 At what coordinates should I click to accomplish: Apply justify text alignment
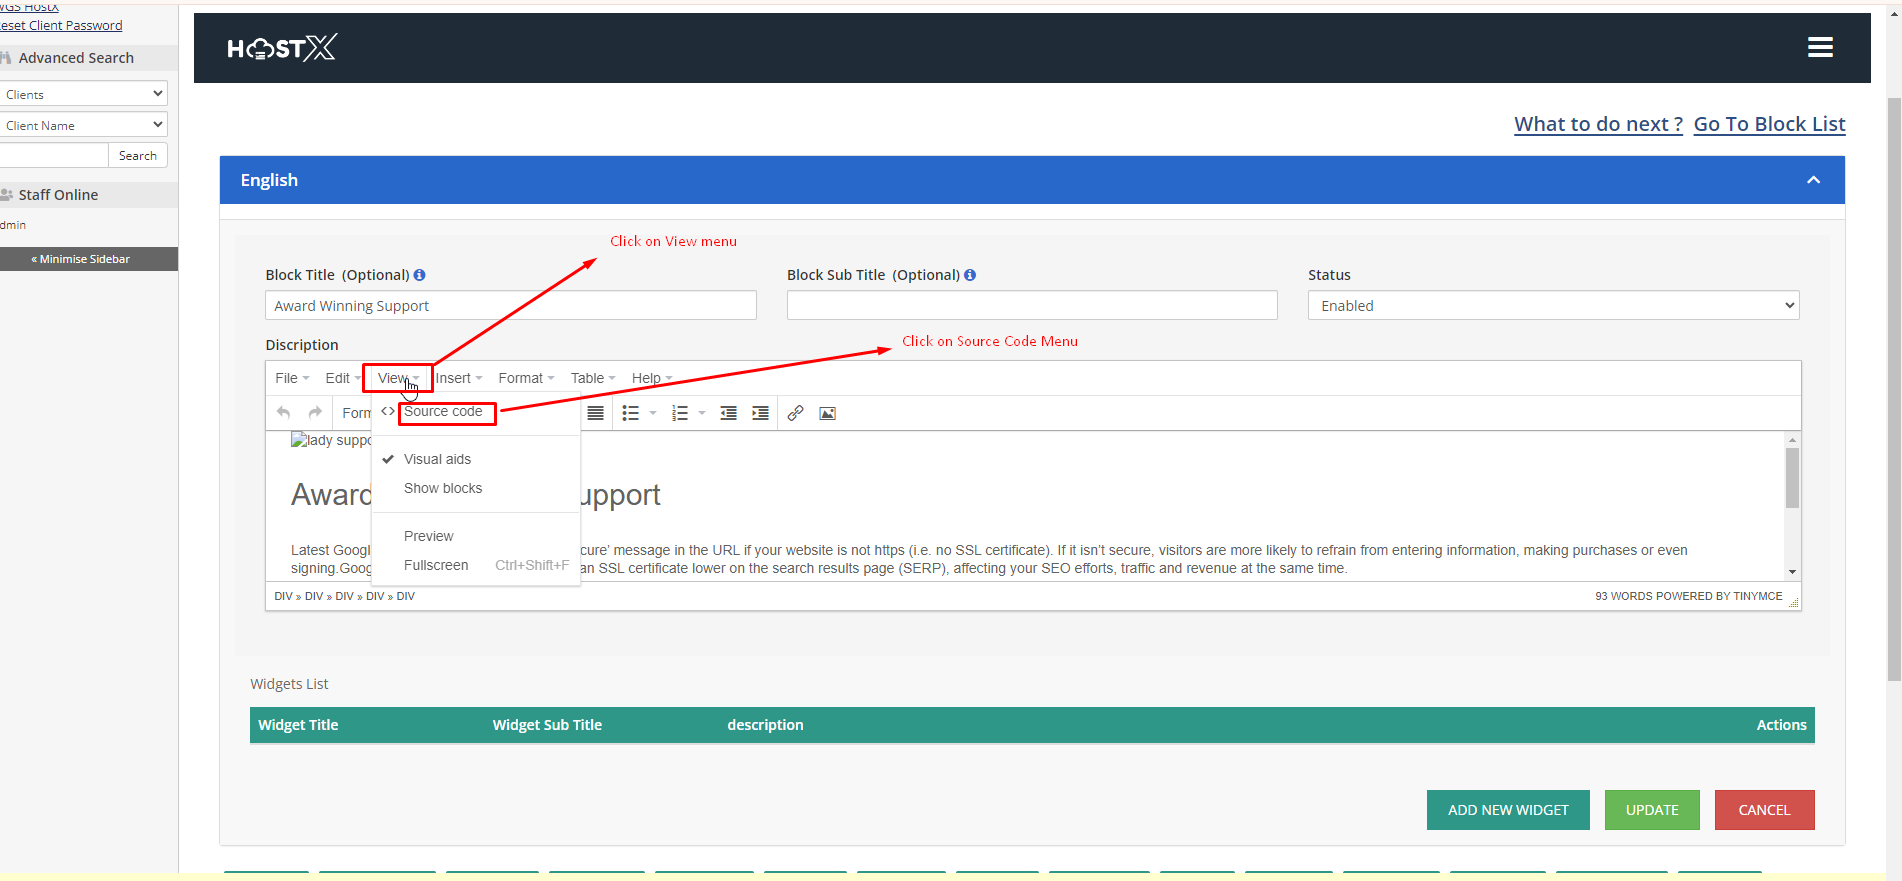point(595,413)
